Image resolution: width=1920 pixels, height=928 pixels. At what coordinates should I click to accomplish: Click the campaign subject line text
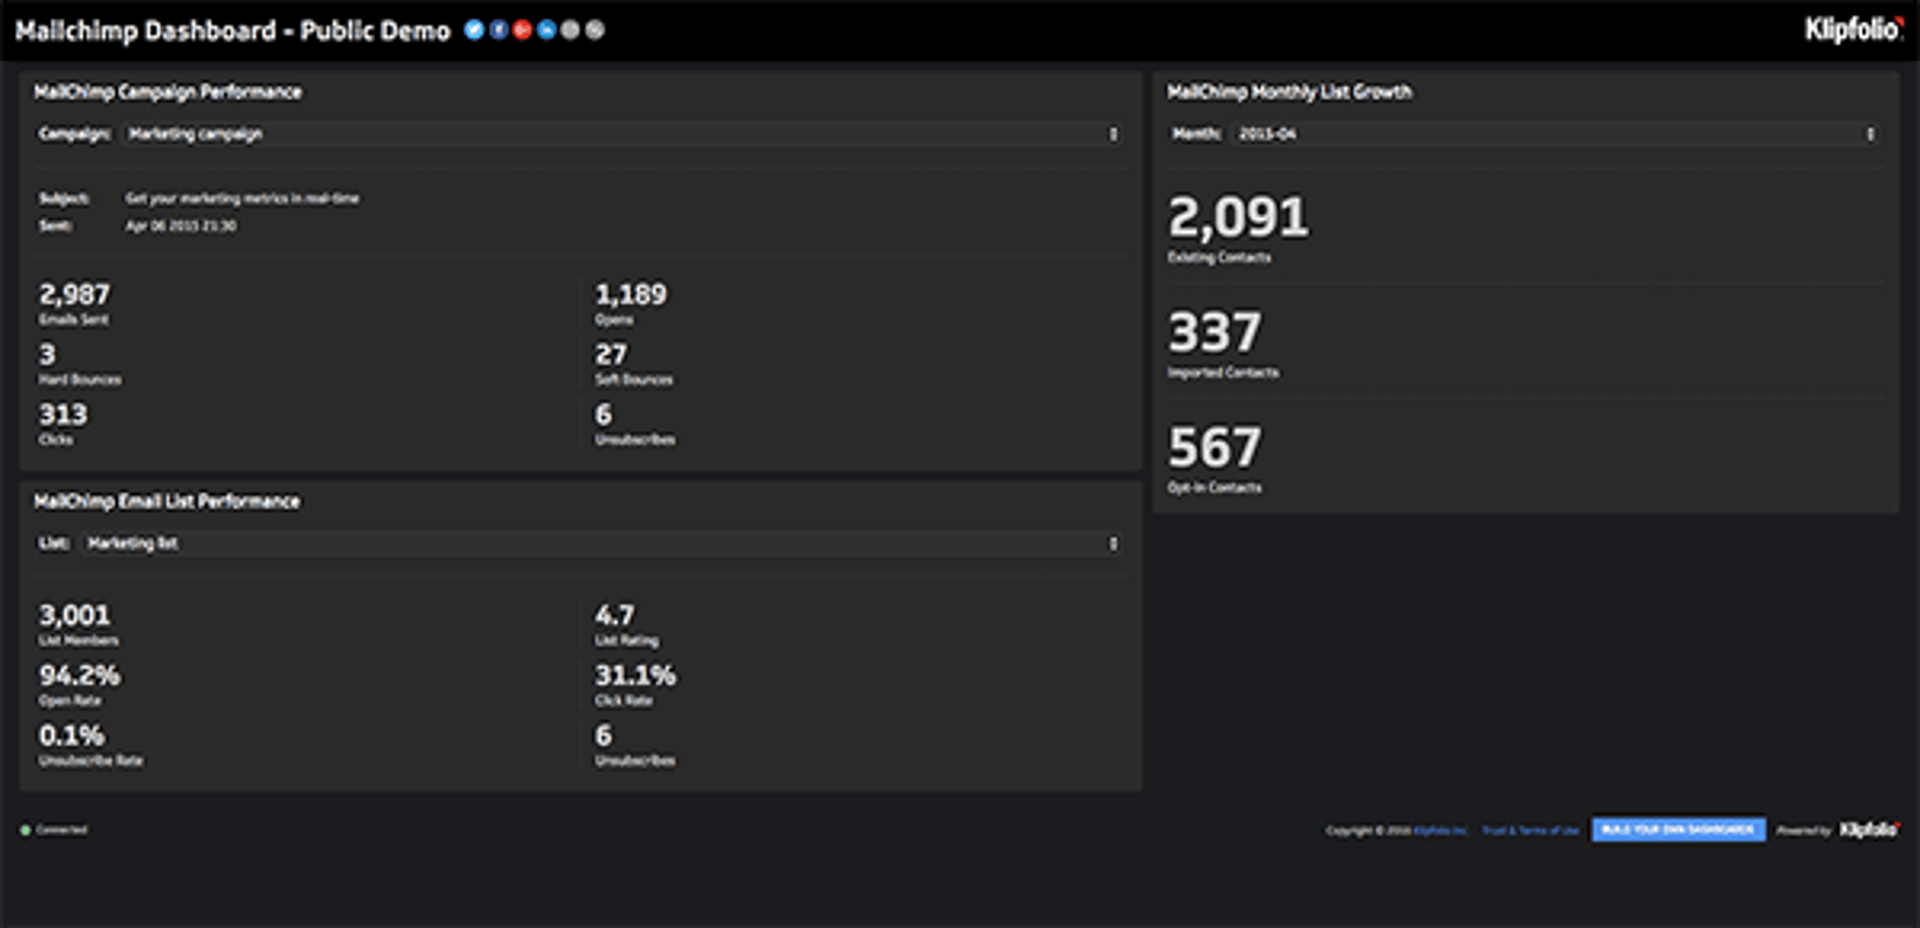tap(242, 198)
